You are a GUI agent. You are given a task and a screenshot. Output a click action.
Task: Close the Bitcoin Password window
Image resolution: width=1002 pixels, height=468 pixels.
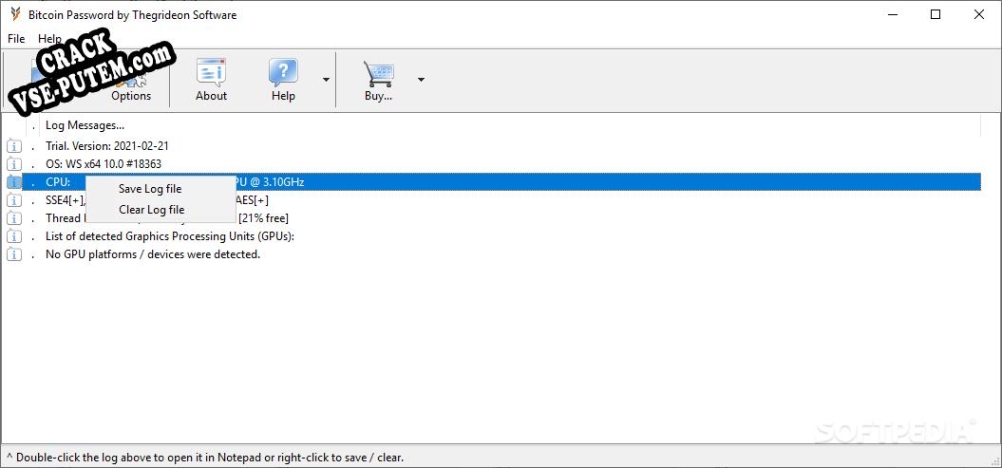(979, 14)
